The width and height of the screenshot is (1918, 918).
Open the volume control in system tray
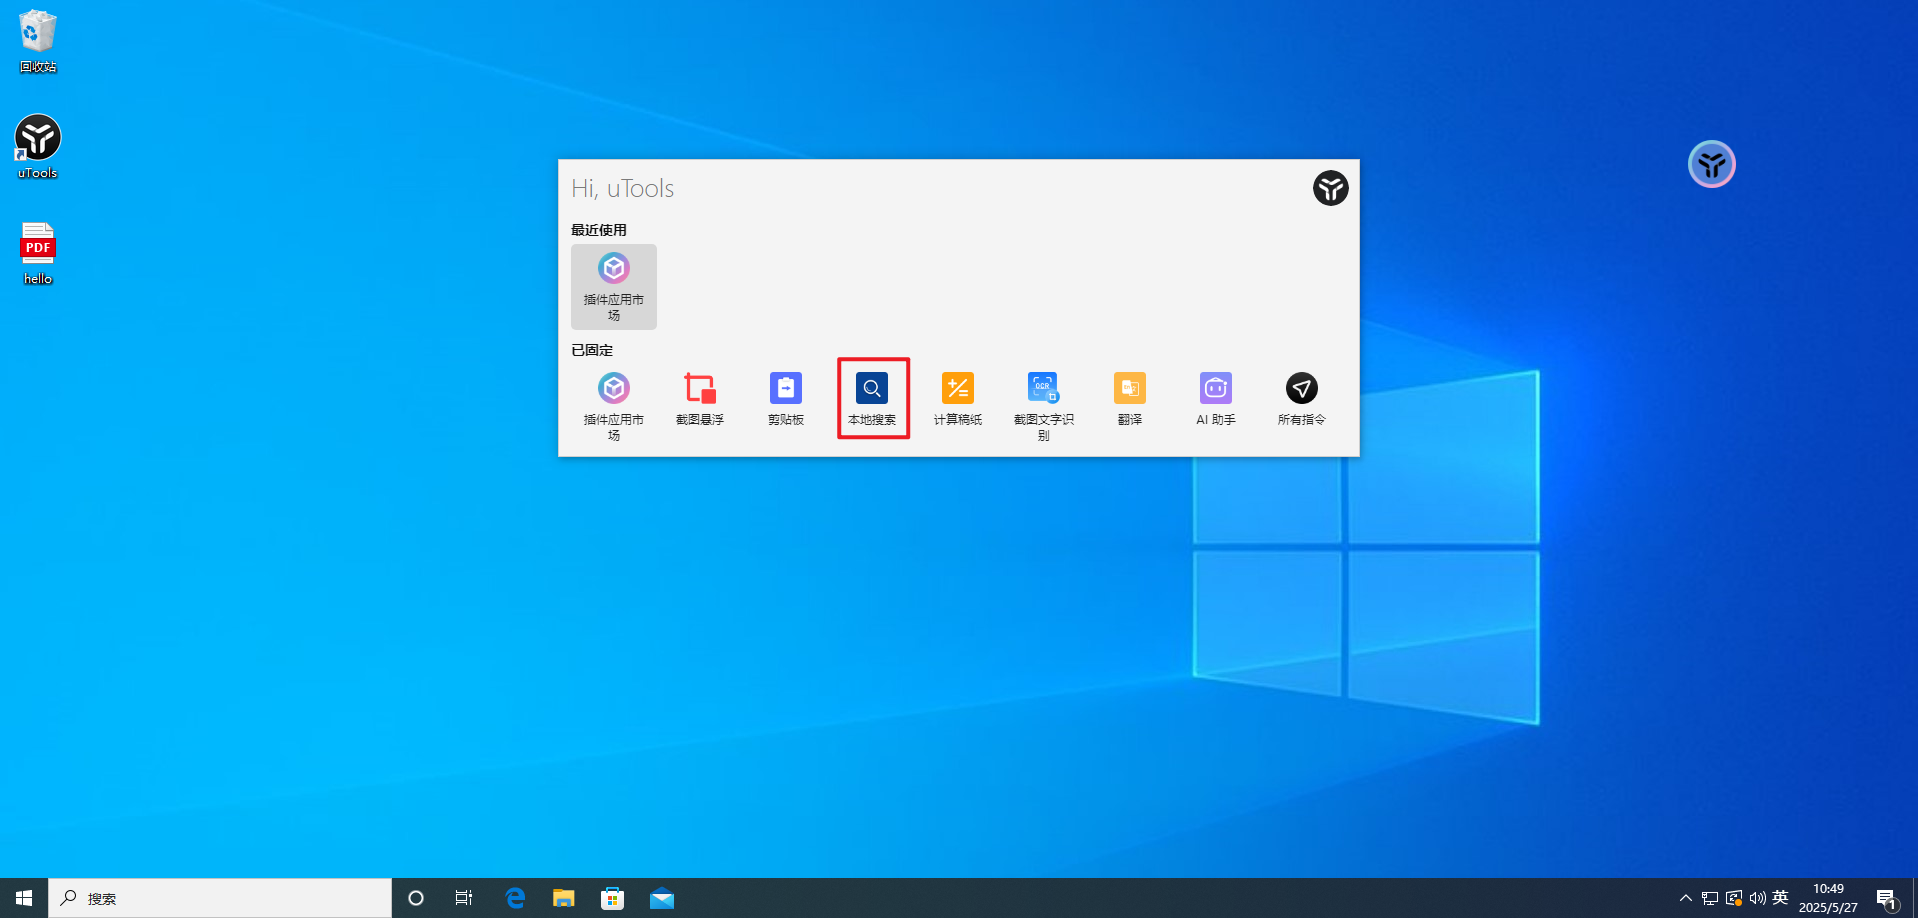1757,898
